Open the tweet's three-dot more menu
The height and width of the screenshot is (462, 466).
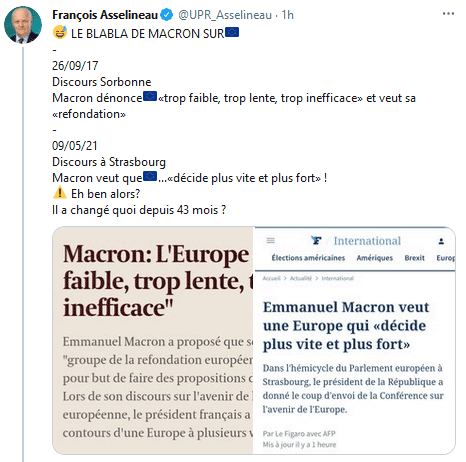coord(448,14)
